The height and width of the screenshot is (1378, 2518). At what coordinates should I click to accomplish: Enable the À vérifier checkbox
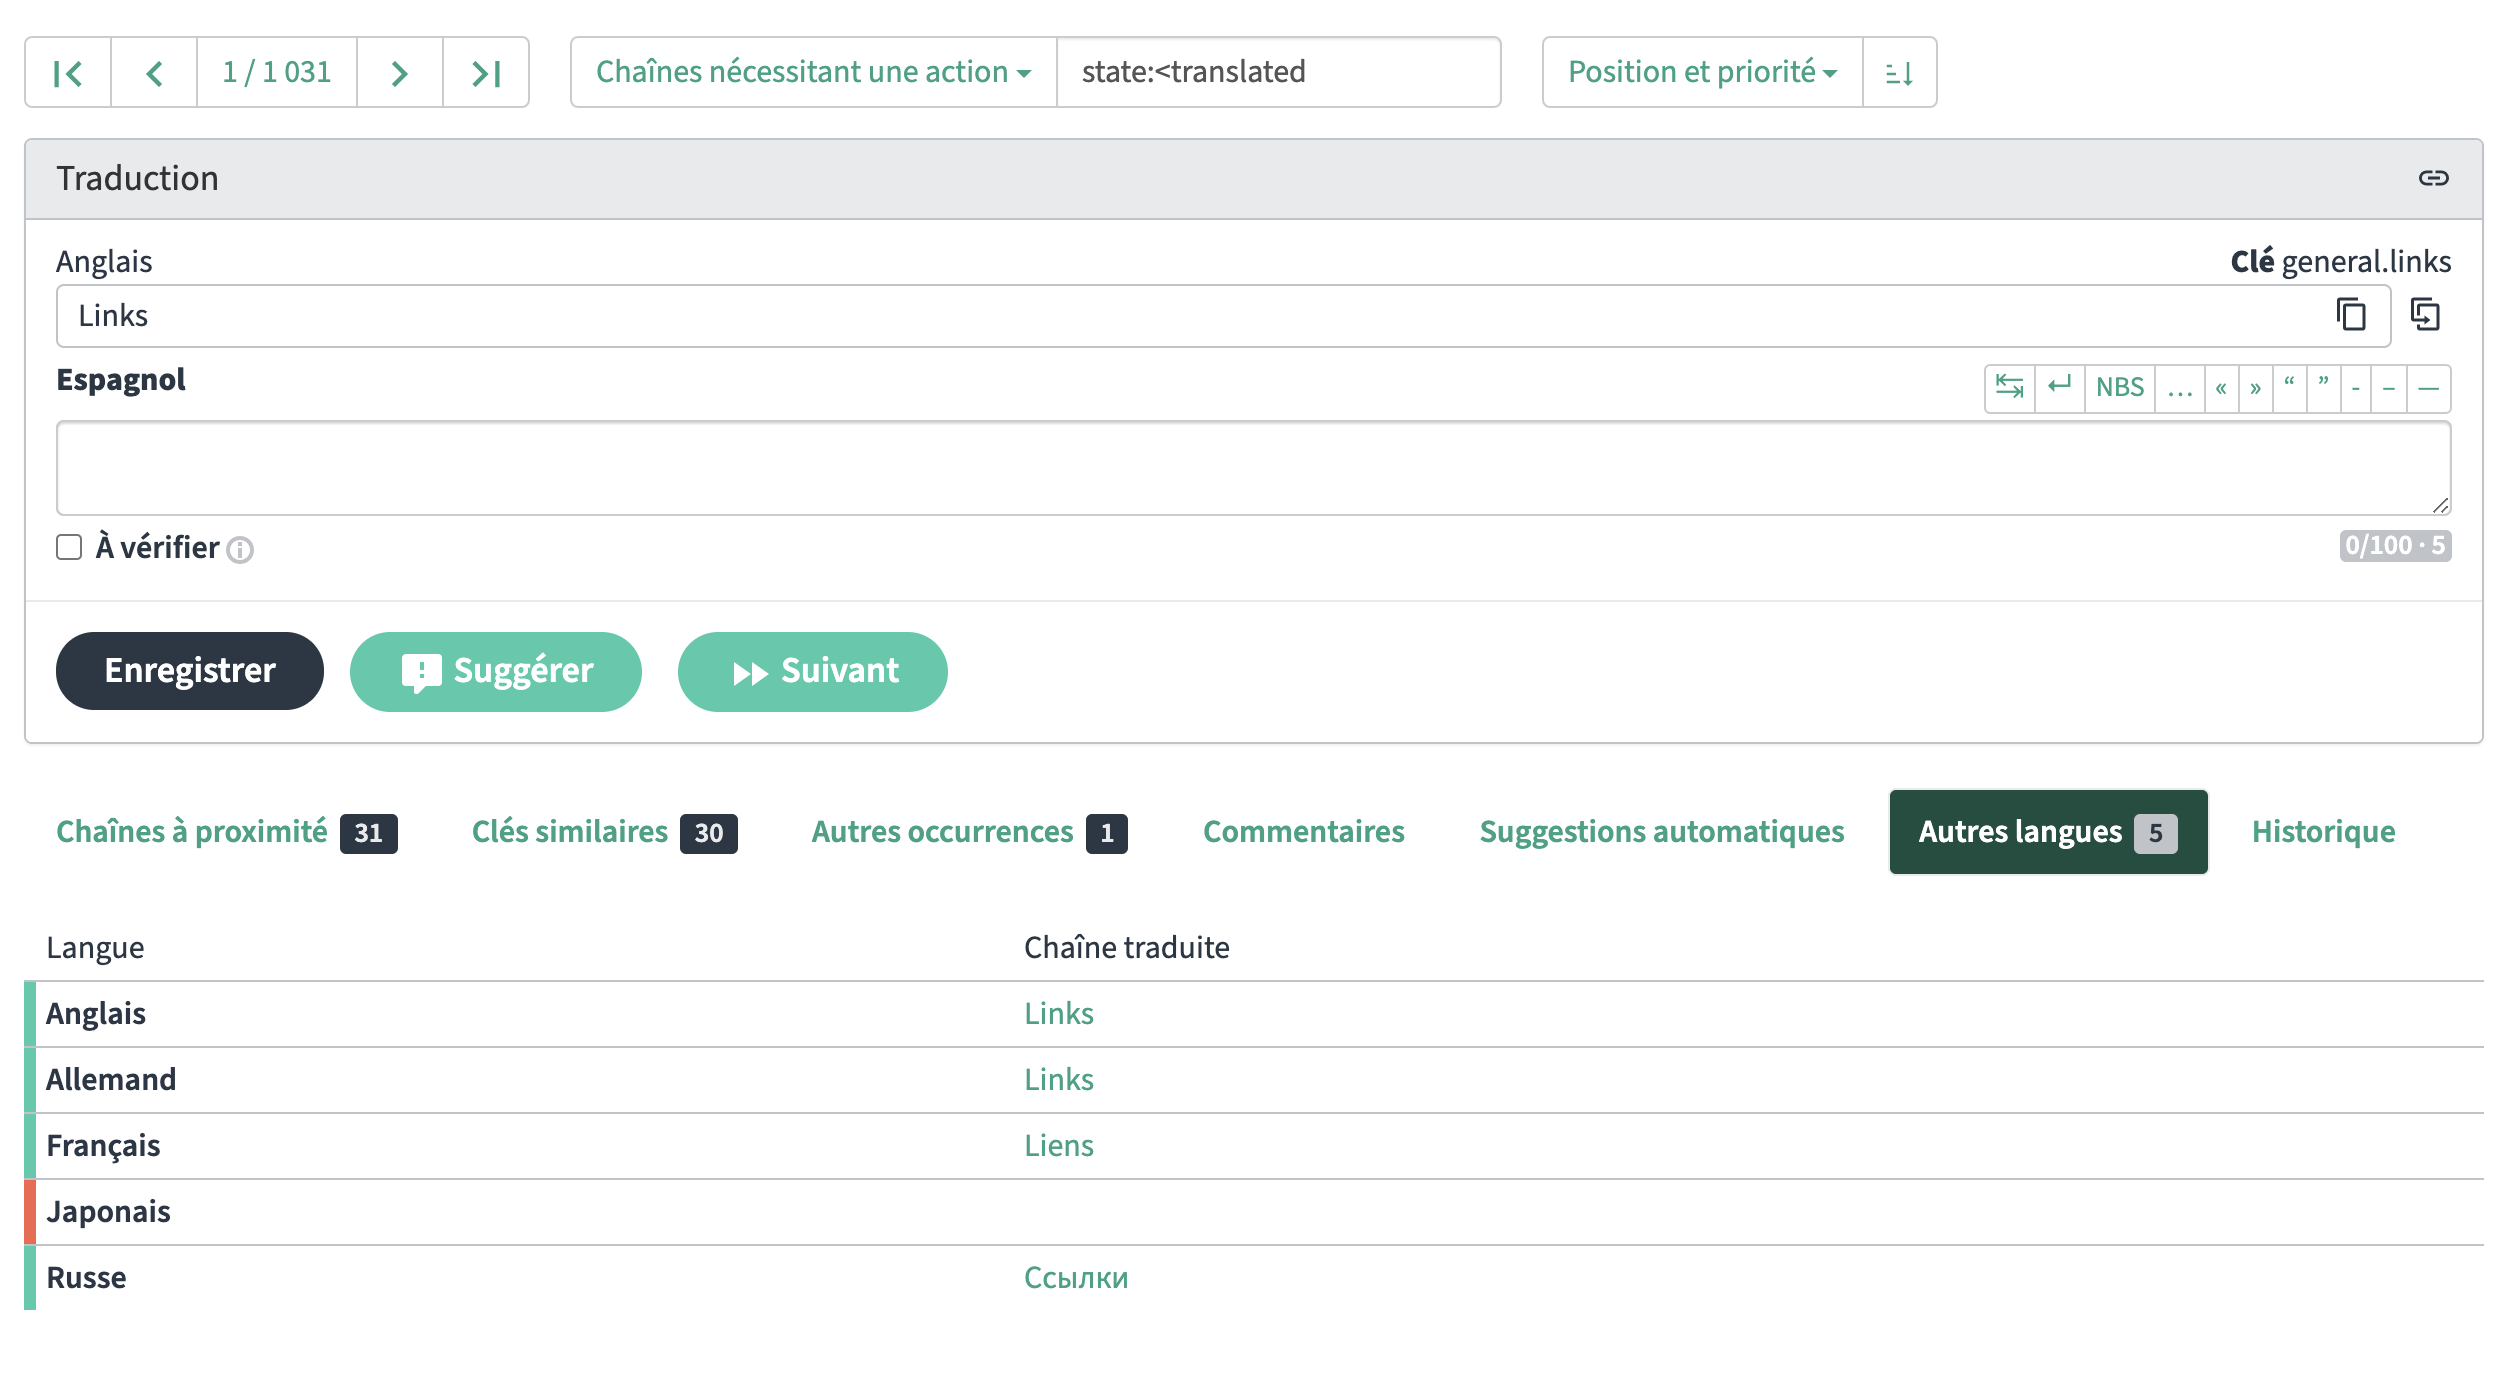[69, 547]
